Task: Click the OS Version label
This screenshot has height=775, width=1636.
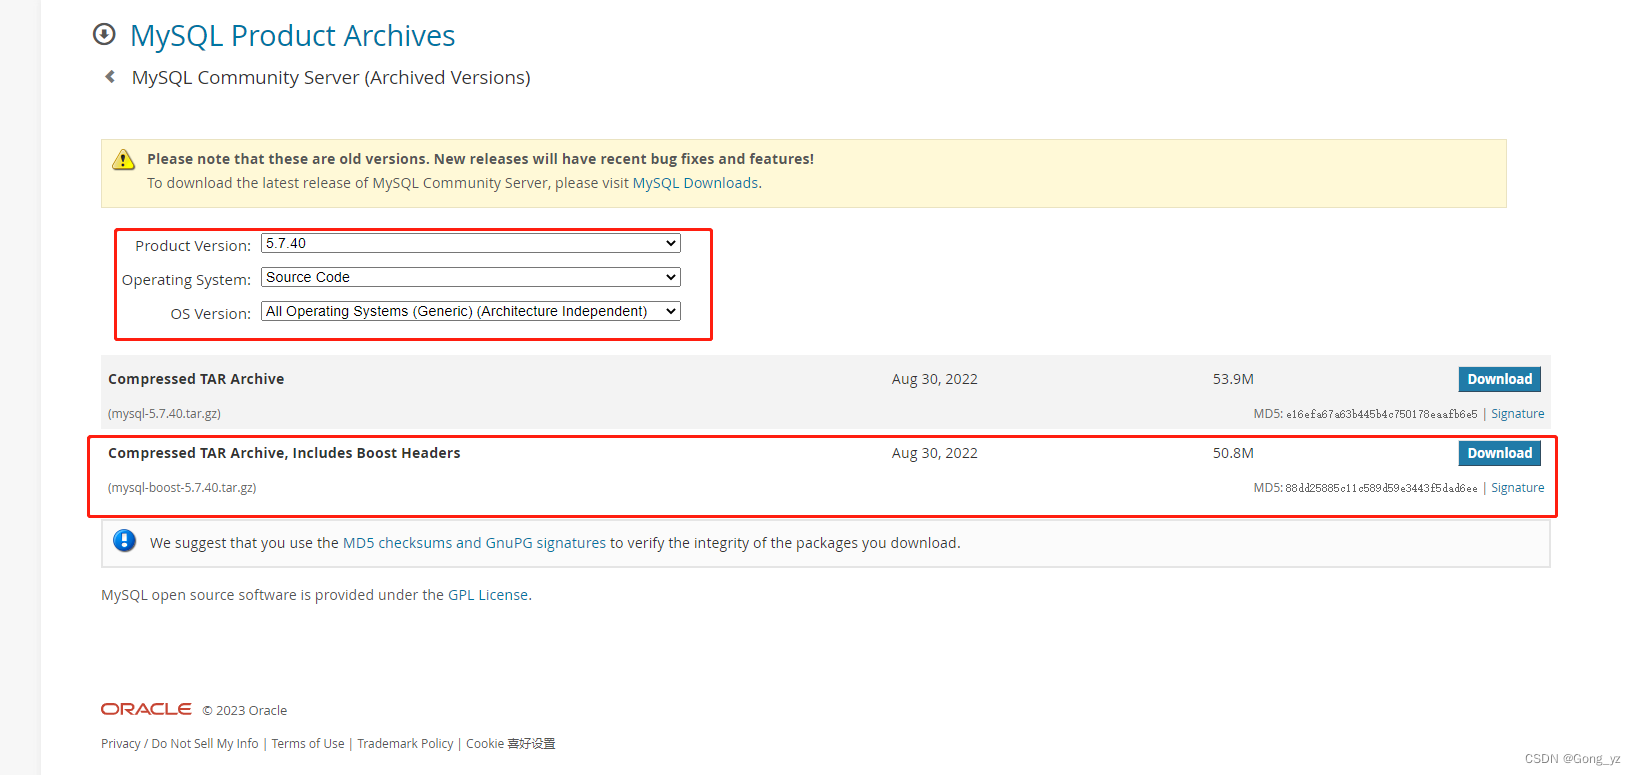Action: [211, 314]
